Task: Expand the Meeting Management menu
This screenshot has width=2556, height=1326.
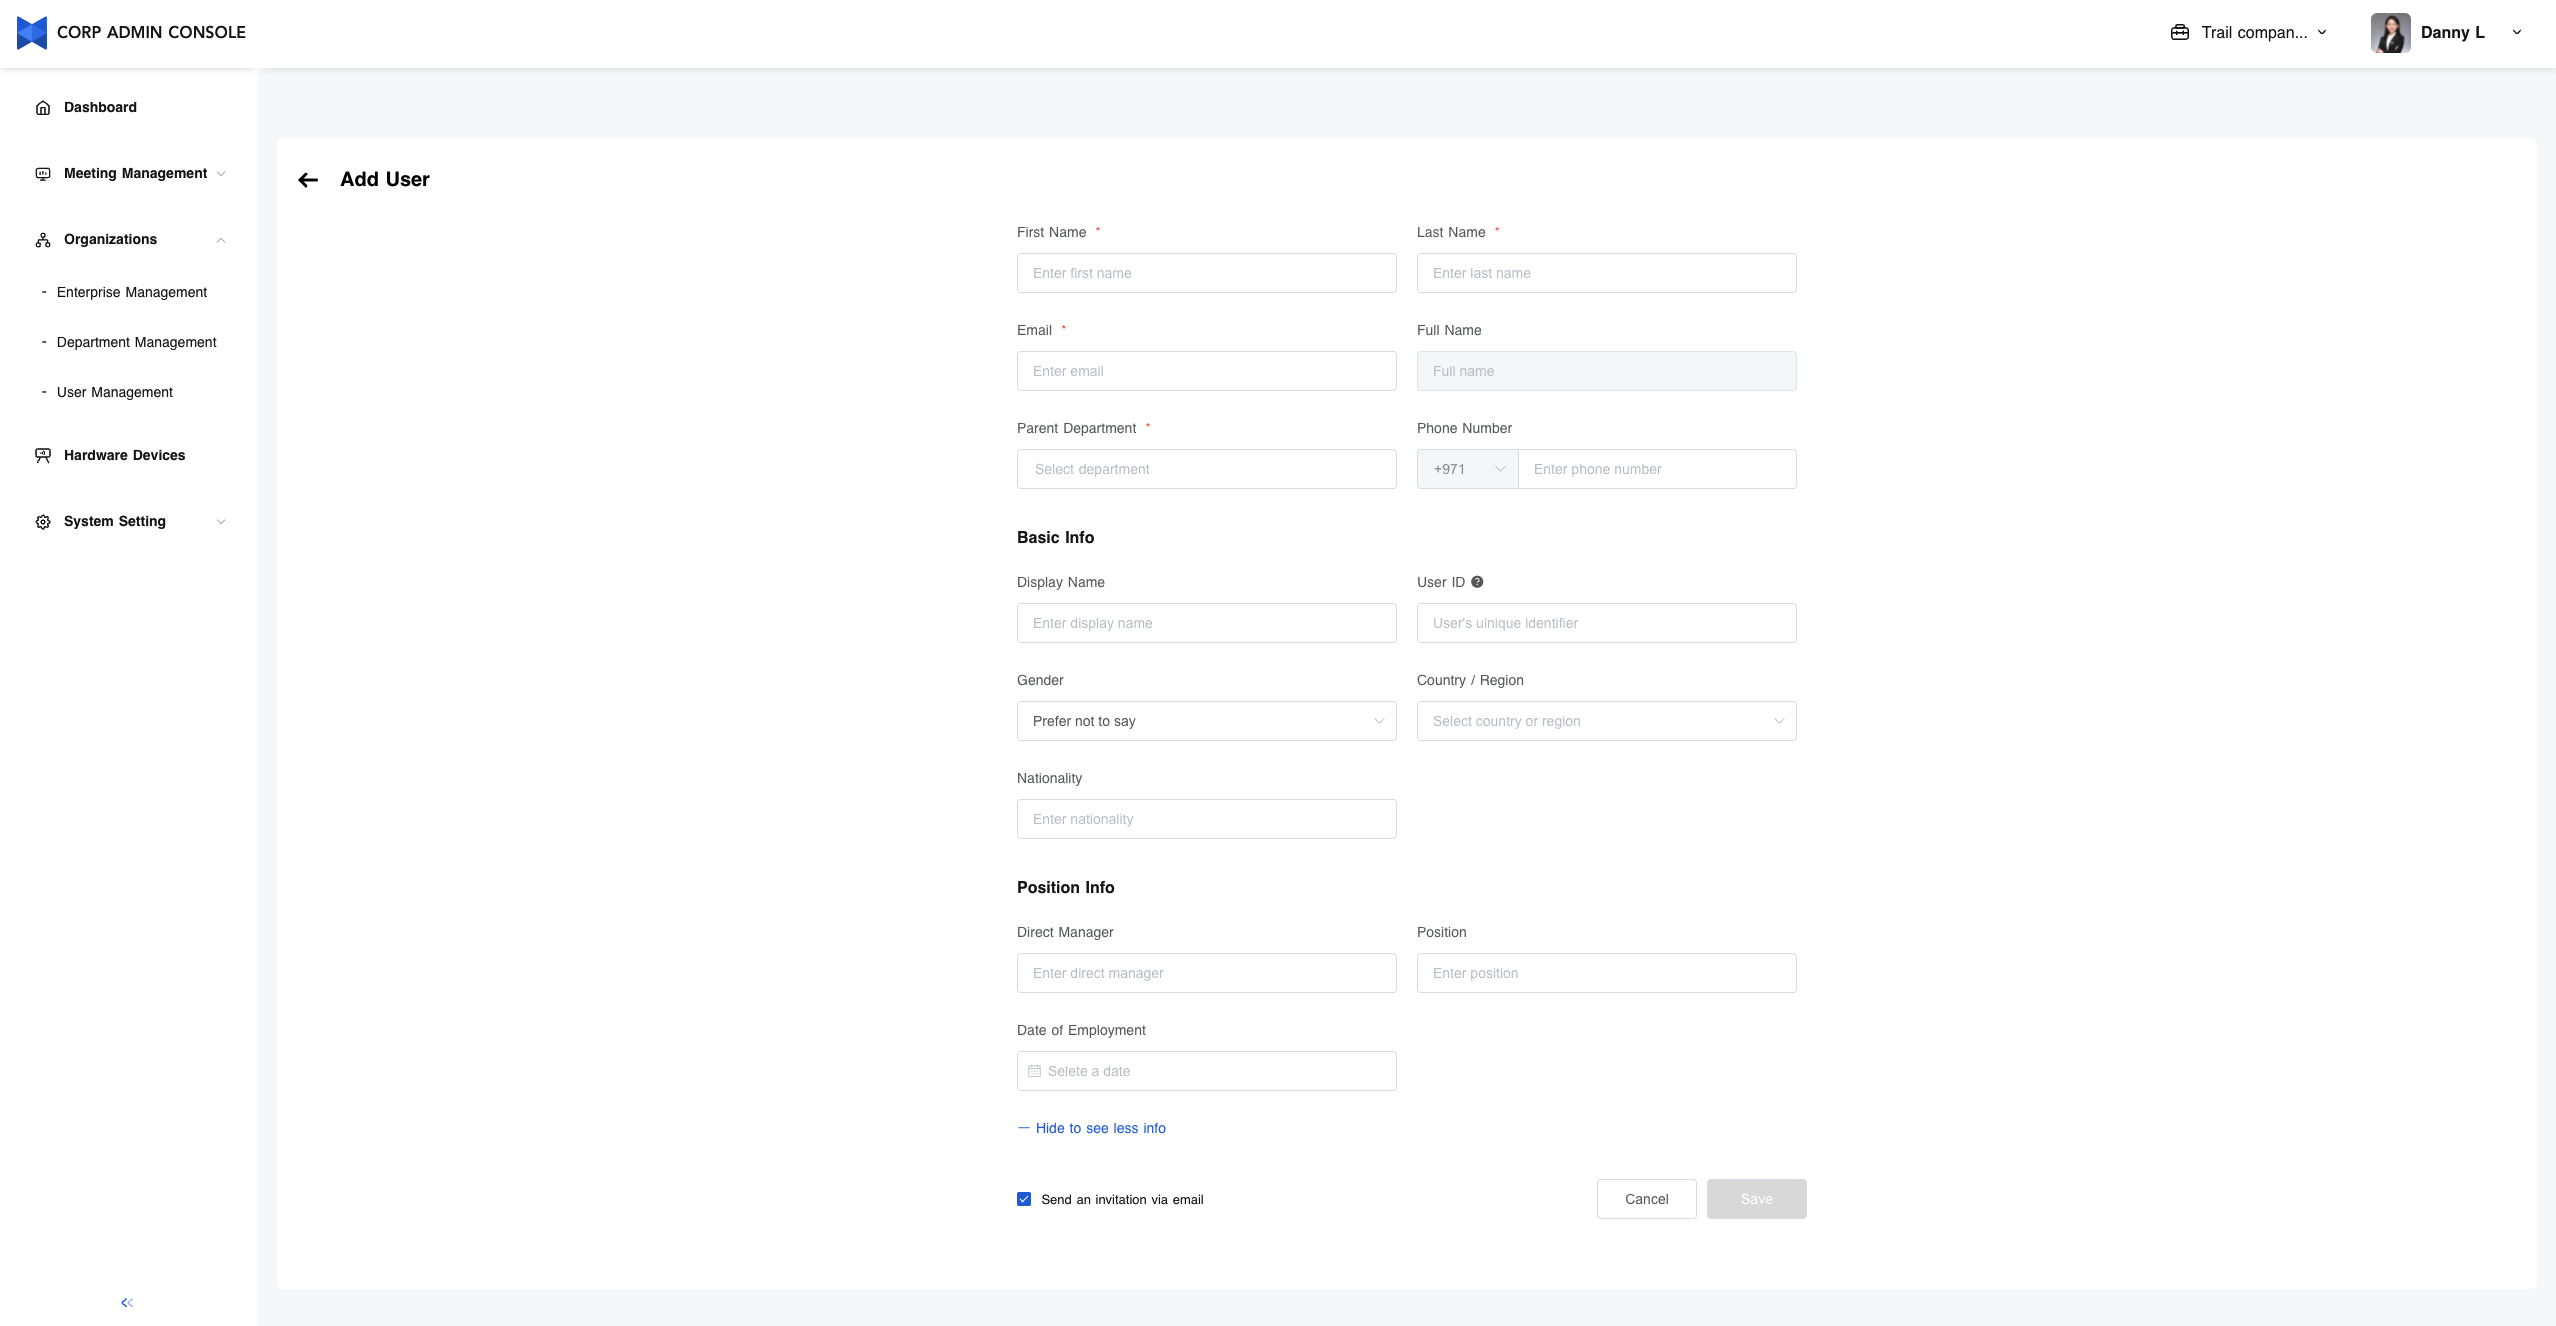Action: [135, 173]
